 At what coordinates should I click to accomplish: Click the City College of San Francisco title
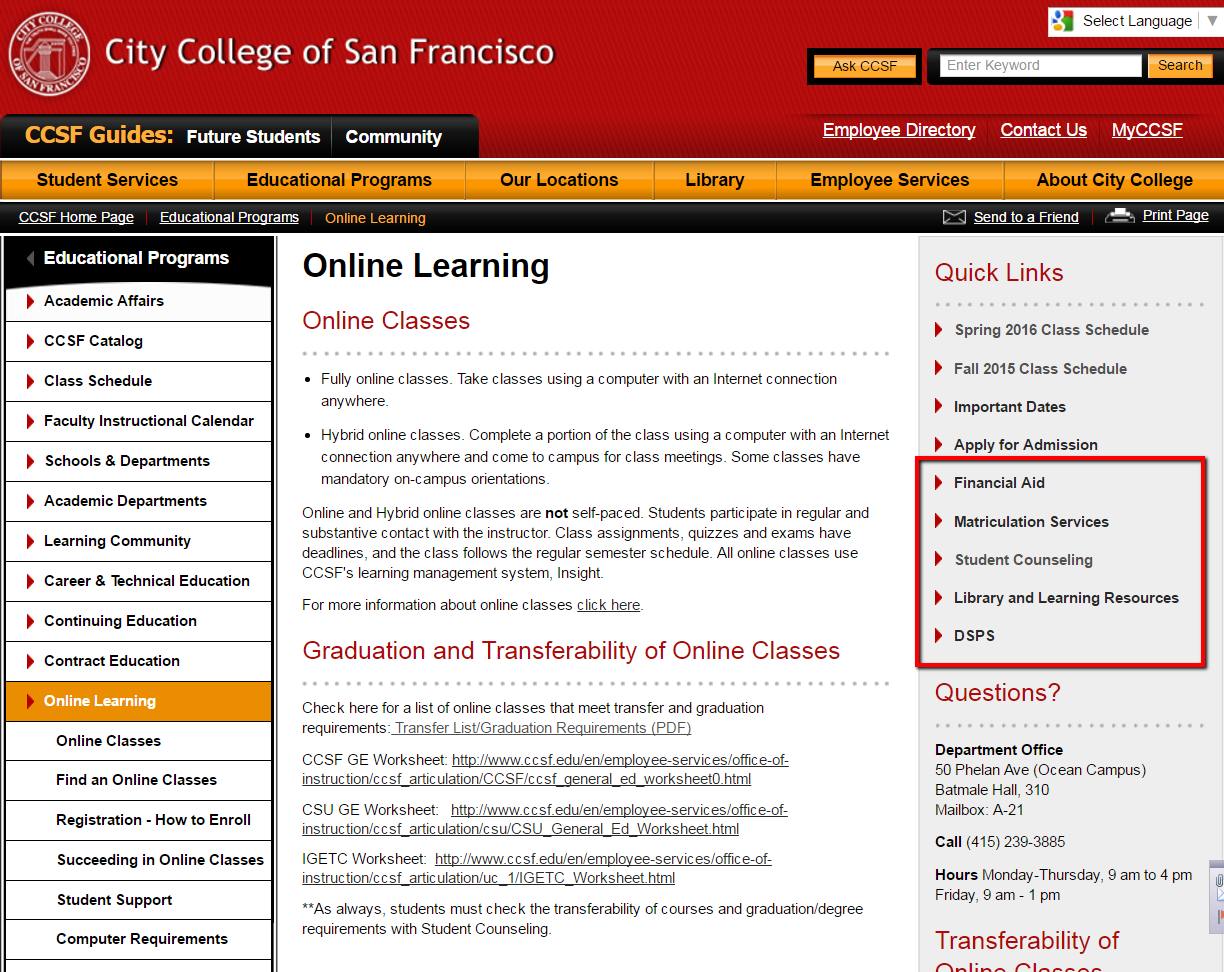[x=329, y=52]
